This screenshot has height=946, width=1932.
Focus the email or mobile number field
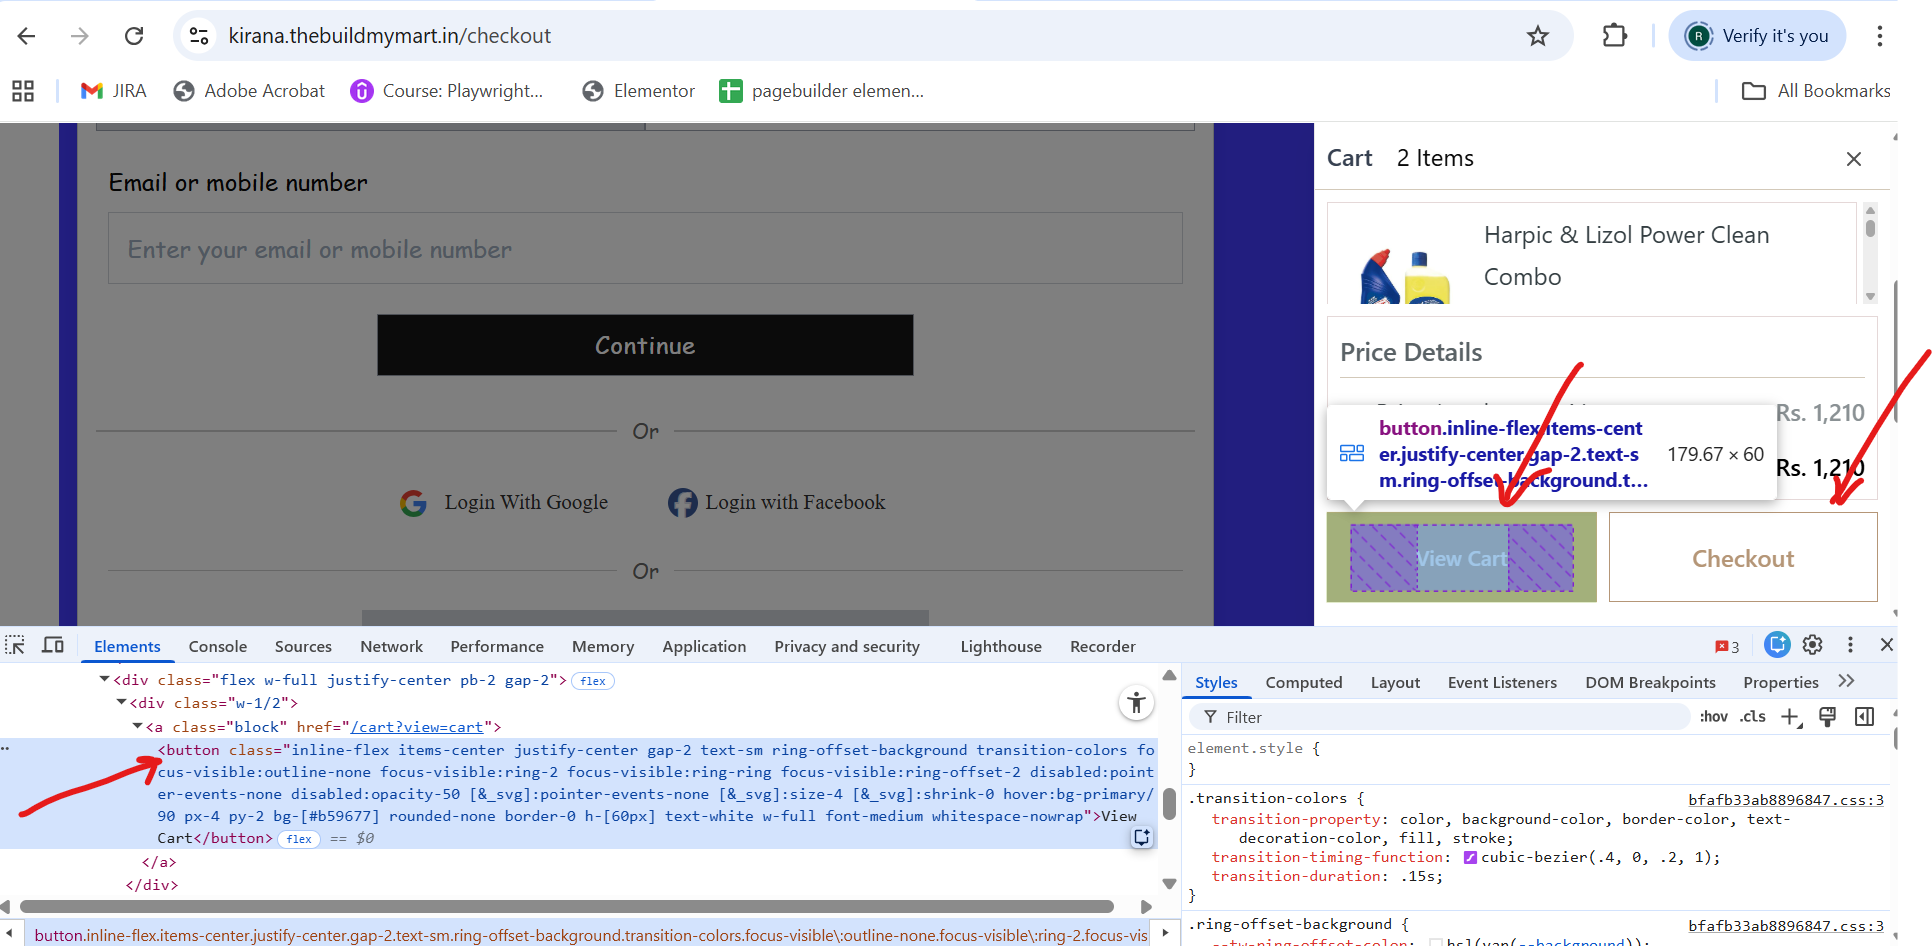point(645,248)
